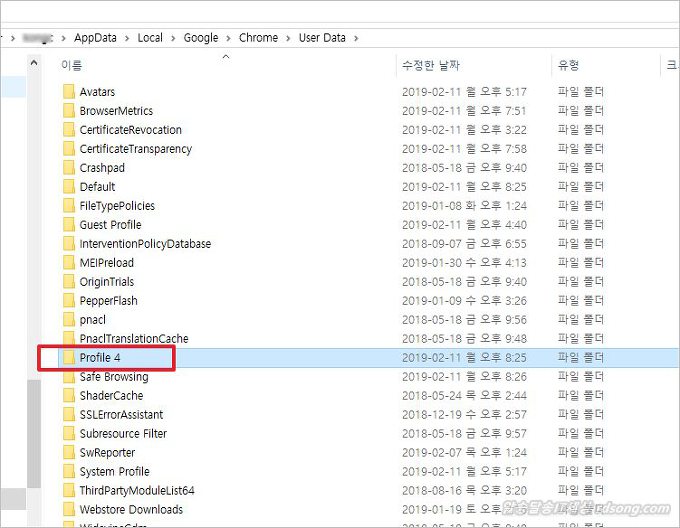Click the 유형 column header
Screen dimensions: 680x528
(568, 65)
